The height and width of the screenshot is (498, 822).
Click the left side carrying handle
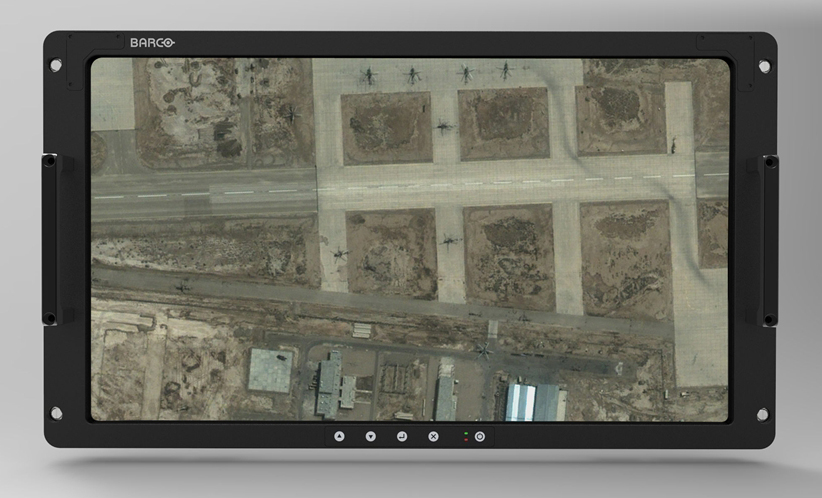point(50,239)
